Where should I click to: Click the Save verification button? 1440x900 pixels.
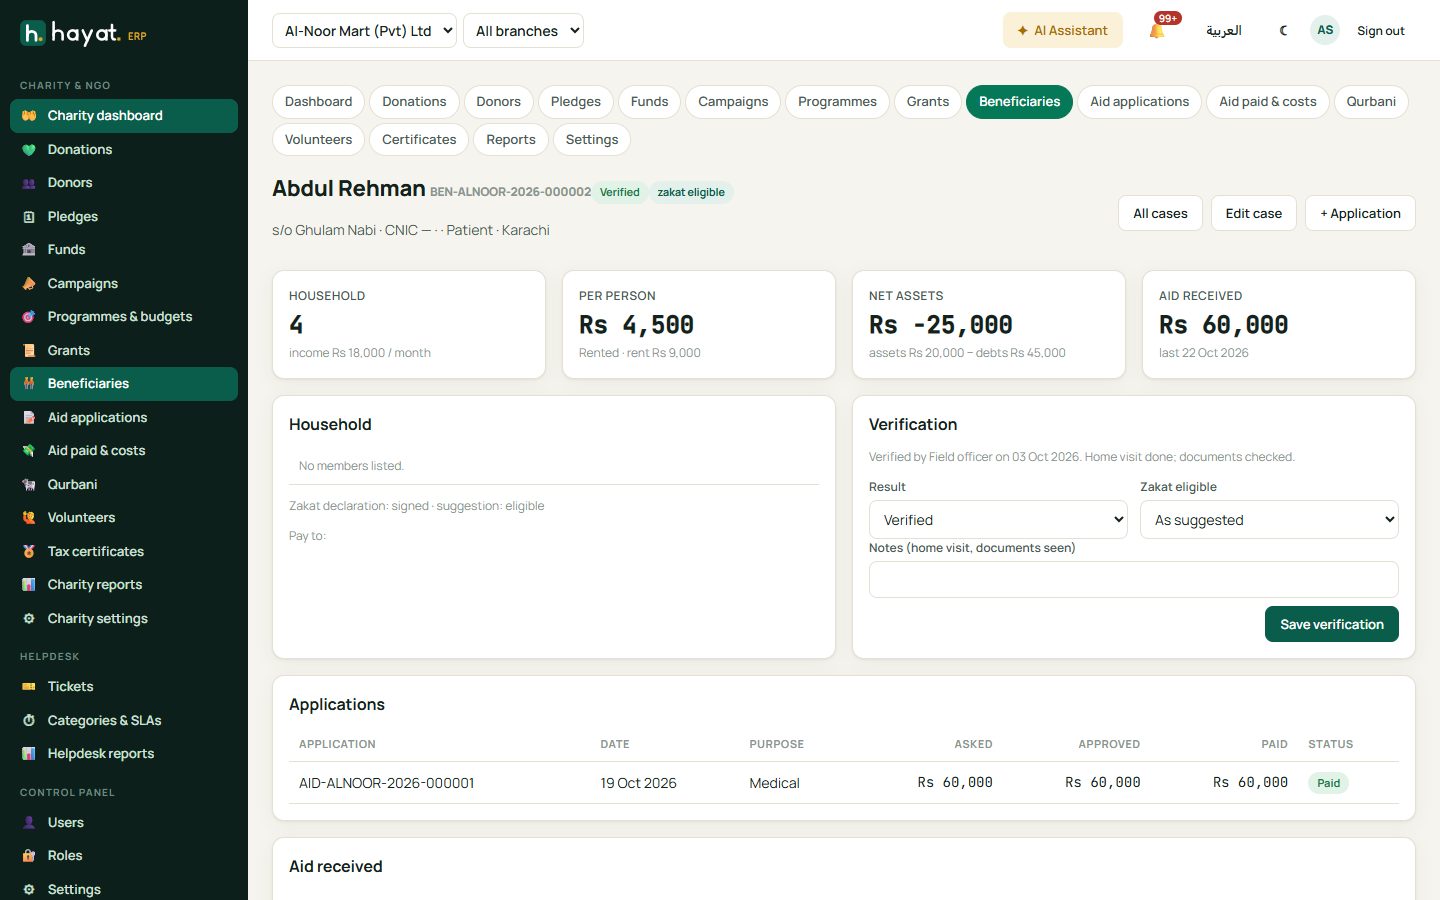click(1332, 624)
